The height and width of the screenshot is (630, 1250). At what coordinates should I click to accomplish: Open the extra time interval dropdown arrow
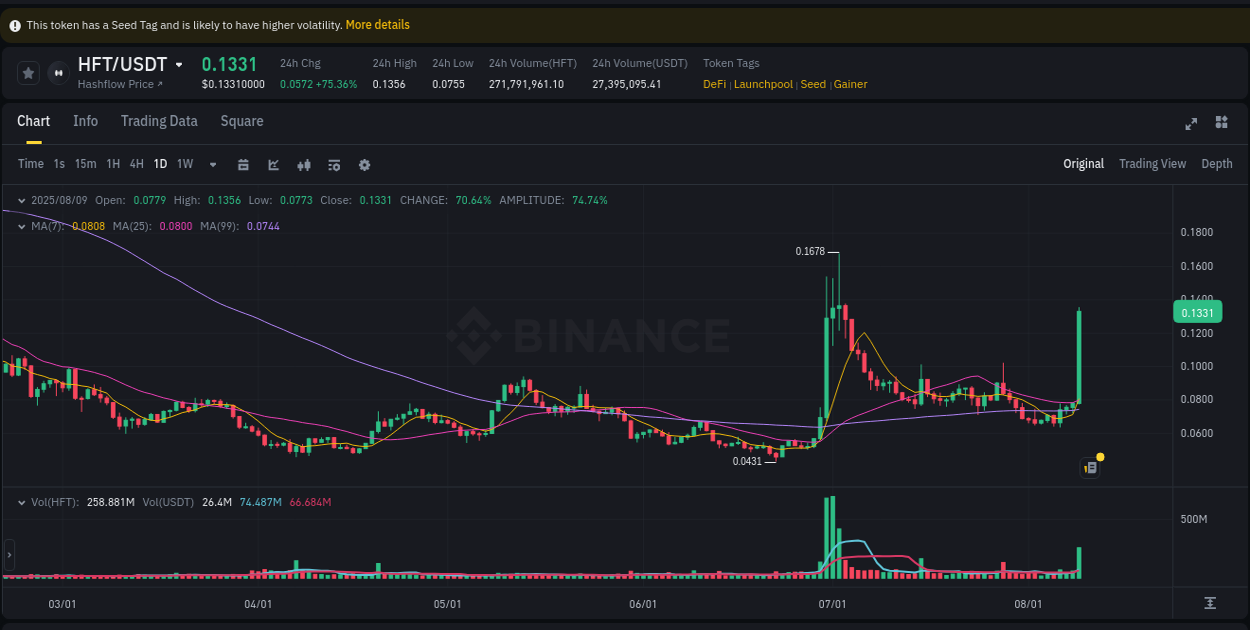coord(212,164)
